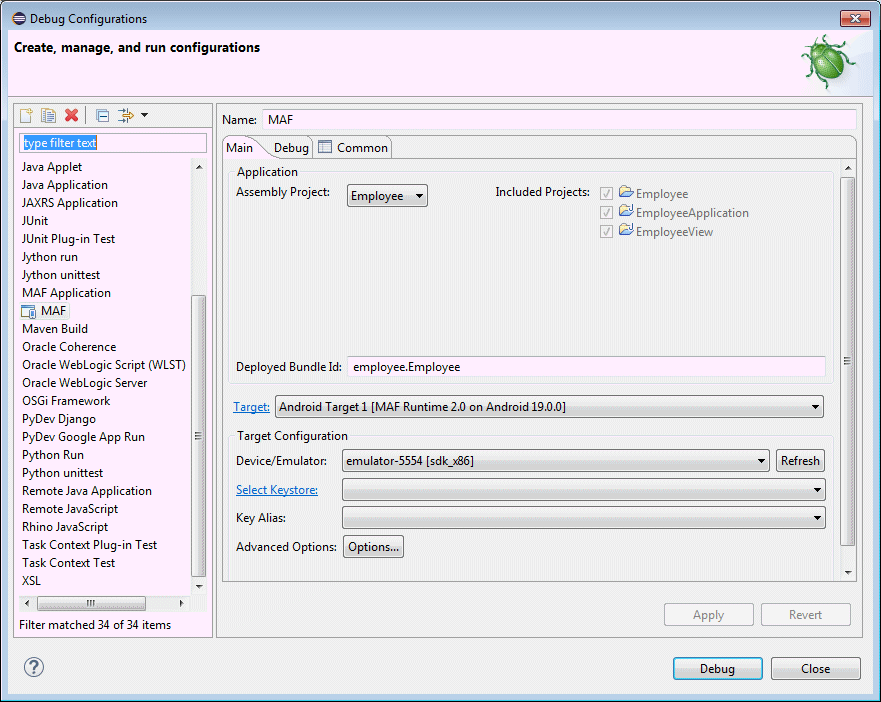Image resolution: width=881 pixels, height=702 pixels.
Task: Select Oracle WebLogic Script (WLST) item
Action: tap(104, 365)
